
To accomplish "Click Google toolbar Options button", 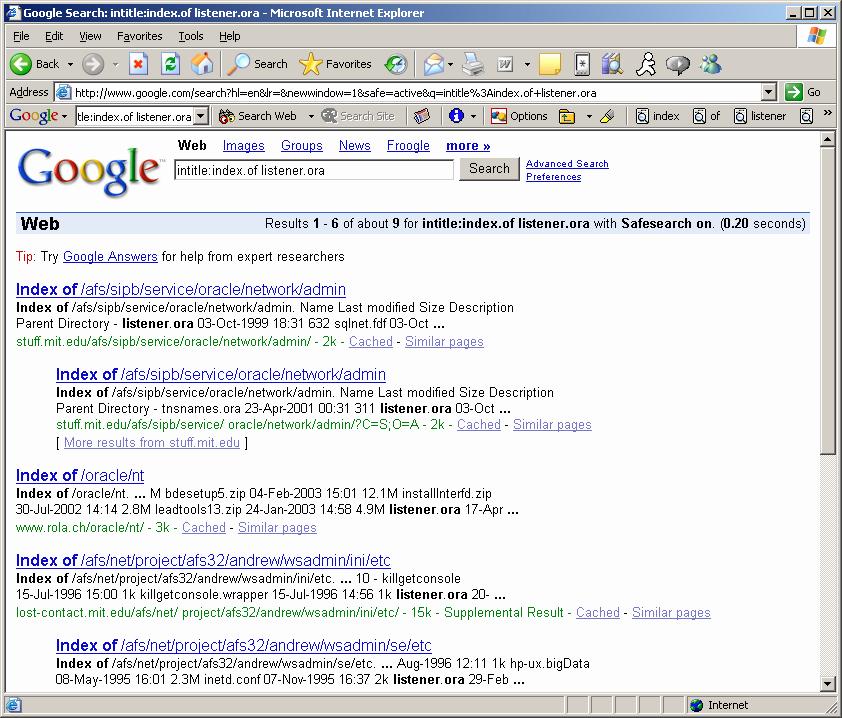I will [519, 115].
